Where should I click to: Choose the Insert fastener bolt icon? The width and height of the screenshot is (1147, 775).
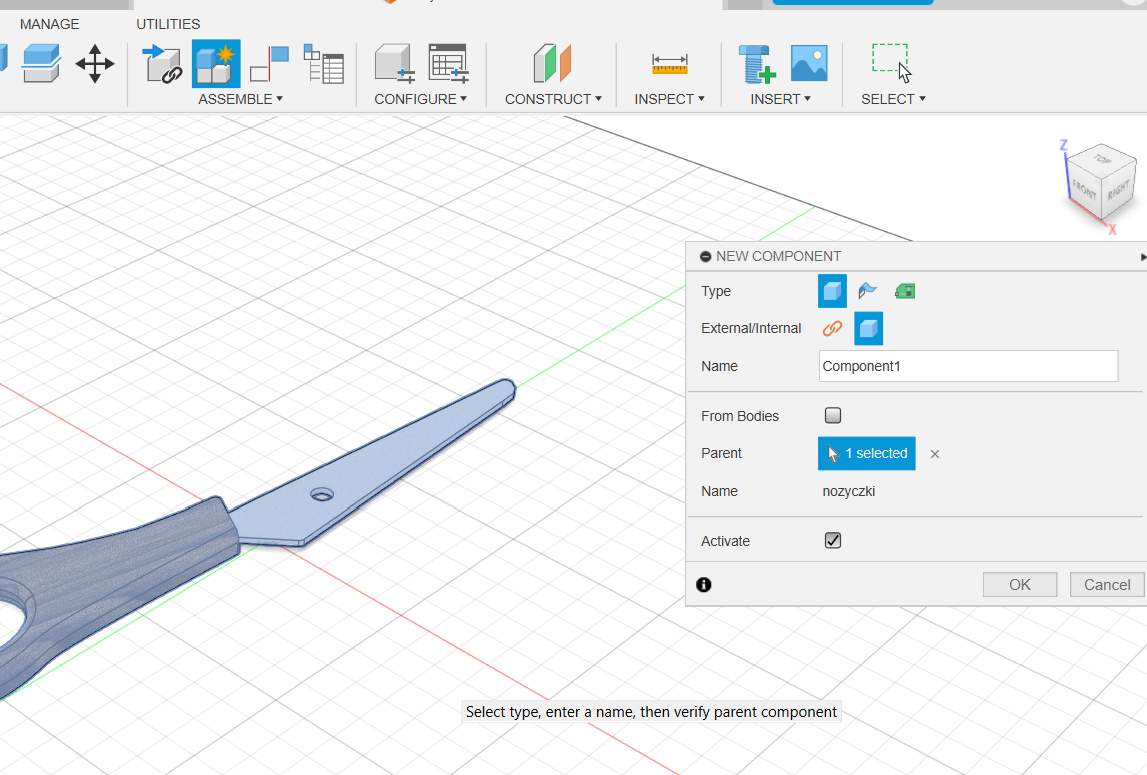756,64
